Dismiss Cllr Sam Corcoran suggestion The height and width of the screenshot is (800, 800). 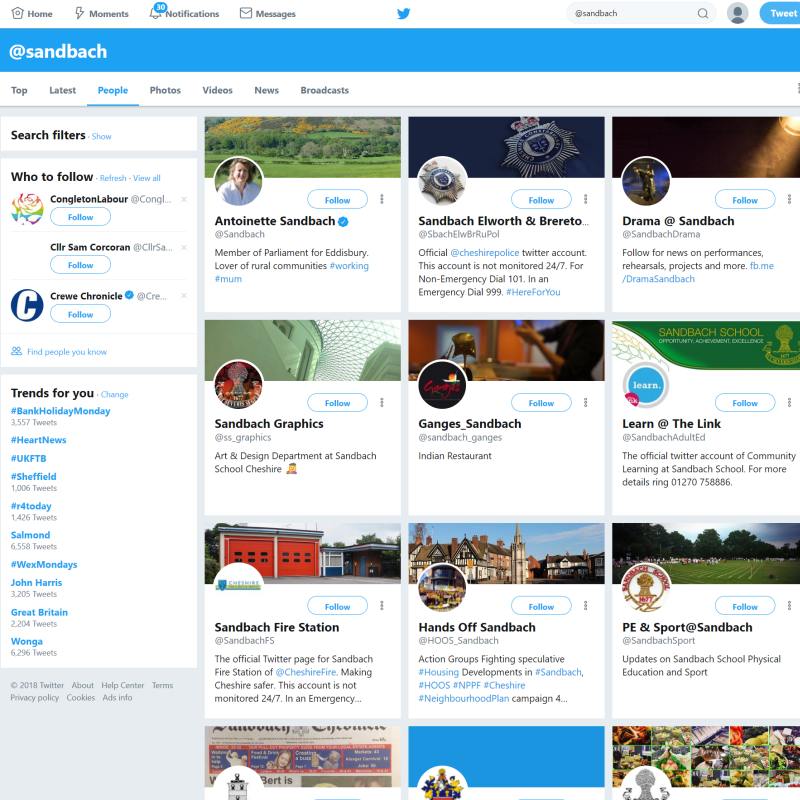(184, 247)
